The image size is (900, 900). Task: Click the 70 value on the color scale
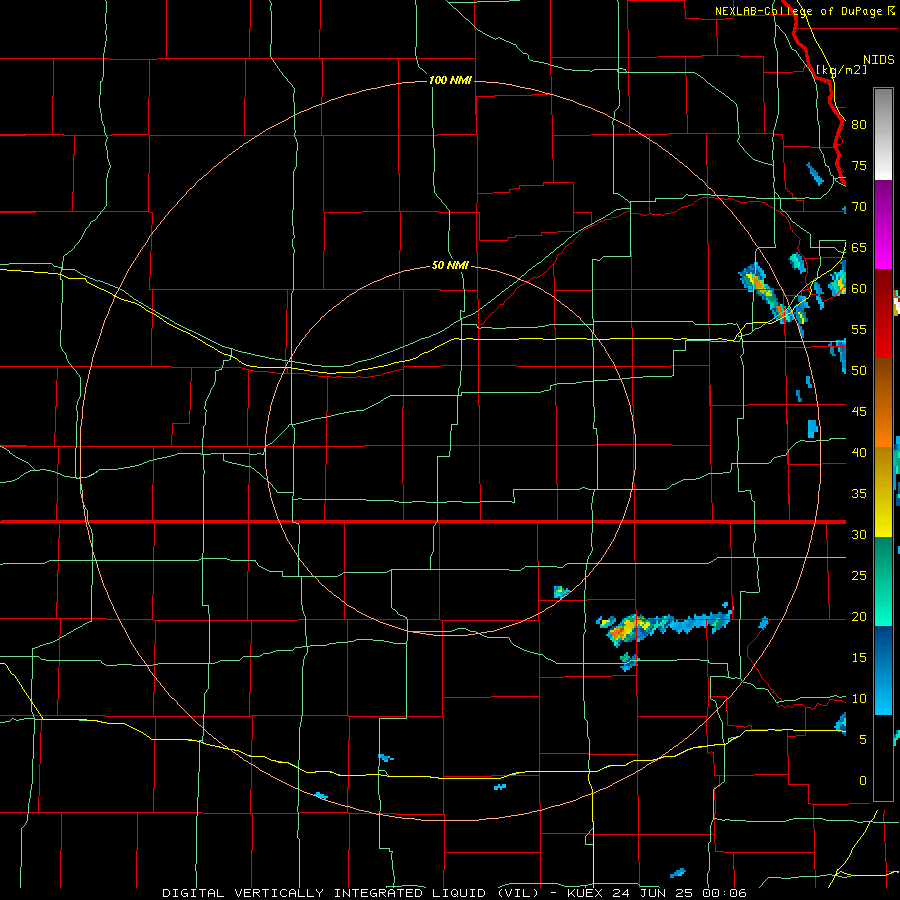click(x=859, y=207)
